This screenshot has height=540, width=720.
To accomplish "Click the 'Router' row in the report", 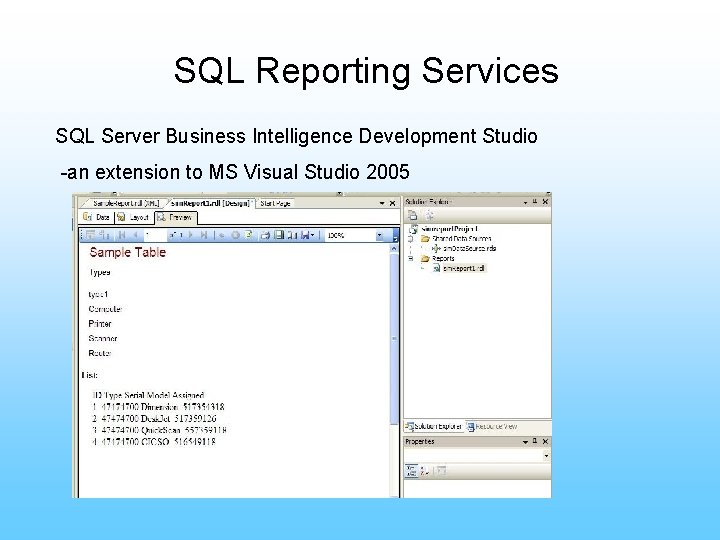I will tap(100, 353).
